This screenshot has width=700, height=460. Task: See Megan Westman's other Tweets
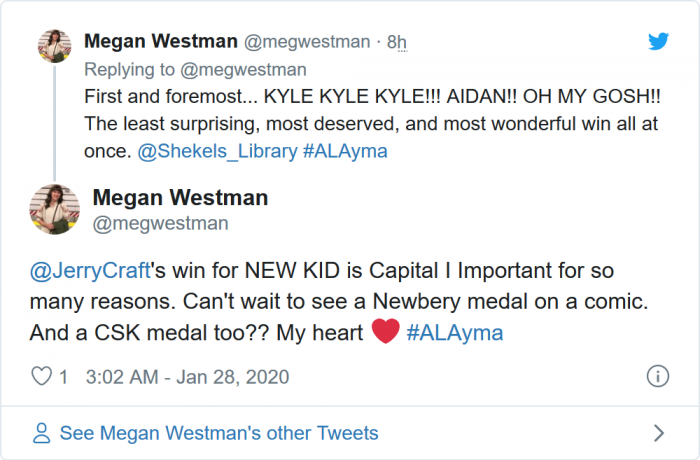tap(219, 433)
